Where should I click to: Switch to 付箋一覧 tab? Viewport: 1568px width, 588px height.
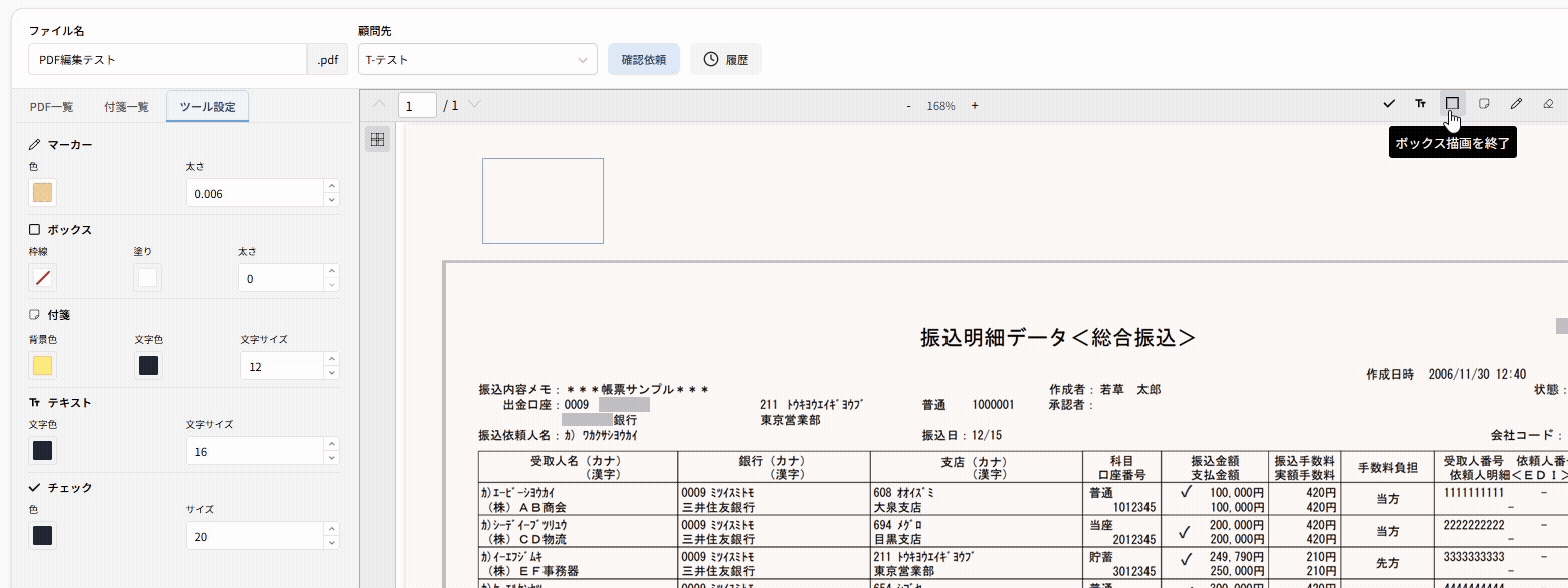tap(126, 106)
